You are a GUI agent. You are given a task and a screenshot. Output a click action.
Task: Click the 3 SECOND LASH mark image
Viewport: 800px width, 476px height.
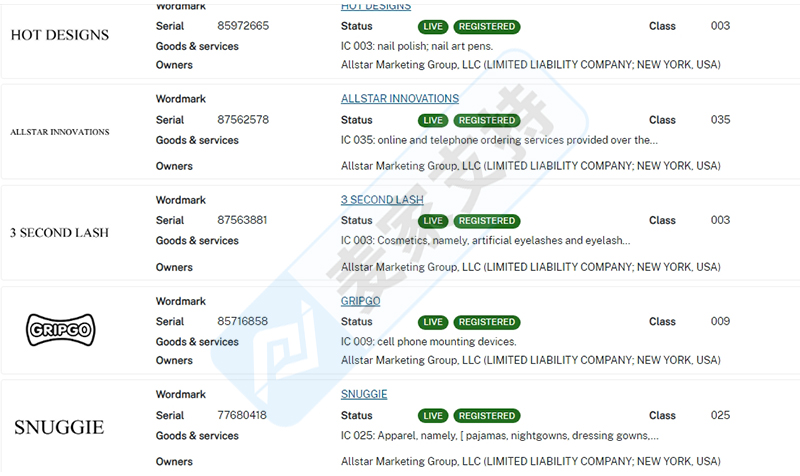tap(59, 233)
